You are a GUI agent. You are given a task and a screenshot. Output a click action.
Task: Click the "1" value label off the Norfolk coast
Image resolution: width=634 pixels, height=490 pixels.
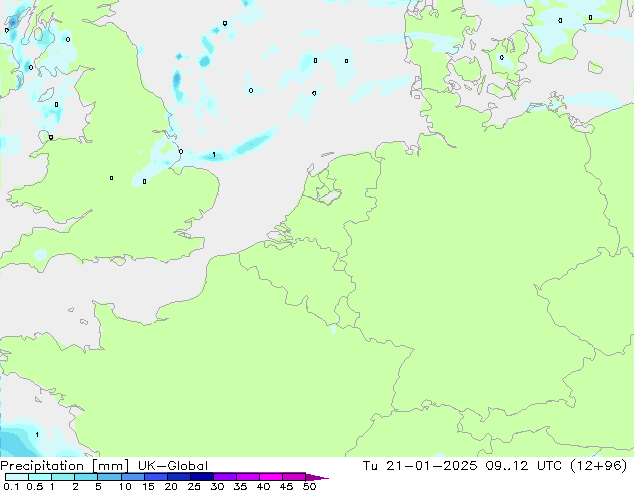(x=214, y=155)
